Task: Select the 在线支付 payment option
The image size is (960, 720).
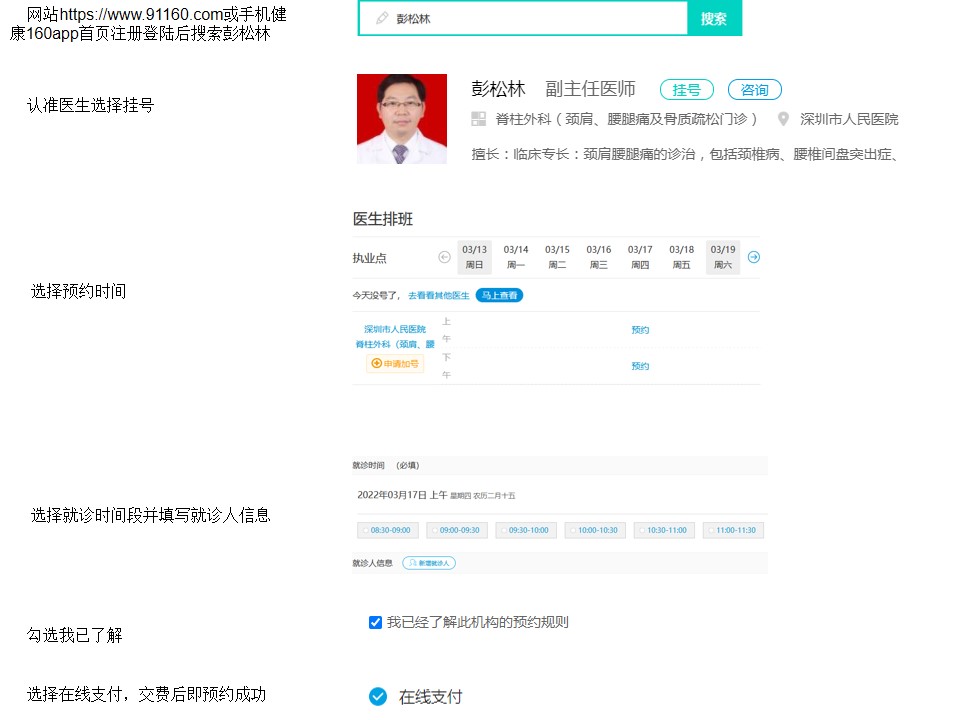Action: 378,697
